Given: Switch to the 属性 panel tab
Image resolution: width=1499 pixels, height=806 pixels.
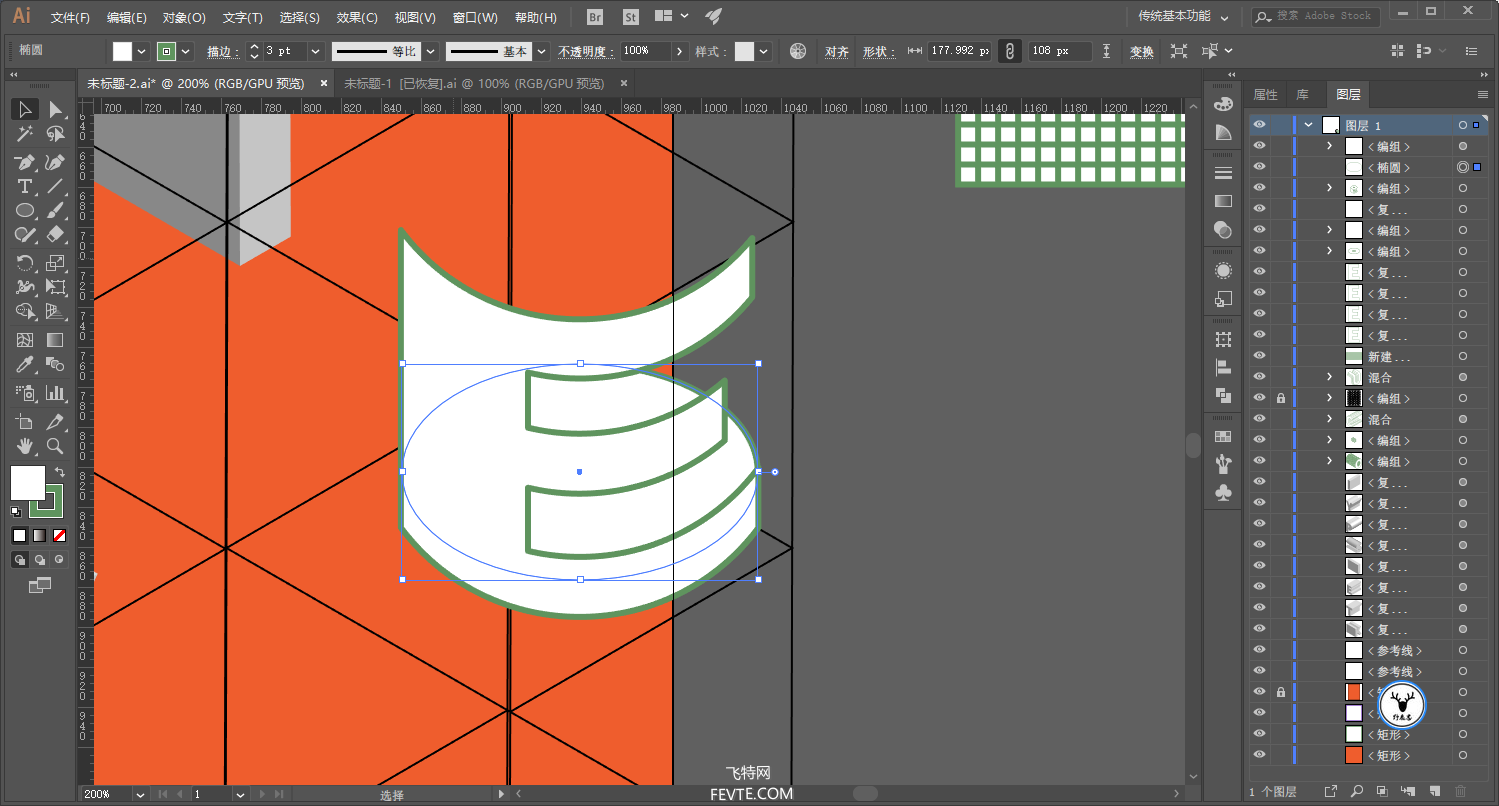Looking at the screenshot, I should click(x=1266, y=95).
